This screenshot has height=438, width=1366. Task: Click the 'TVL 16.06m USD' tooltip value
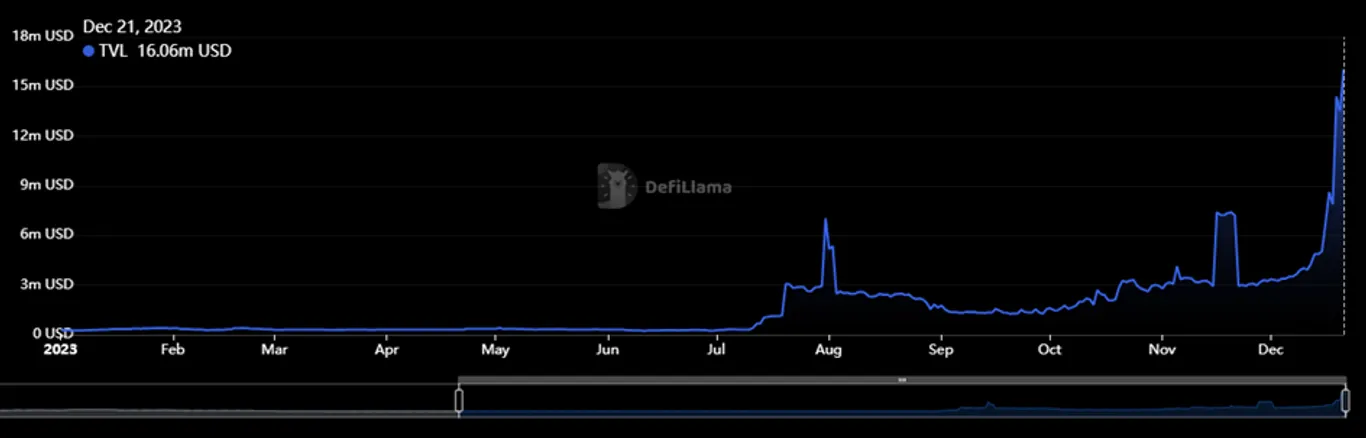click(x=165, y=51)
